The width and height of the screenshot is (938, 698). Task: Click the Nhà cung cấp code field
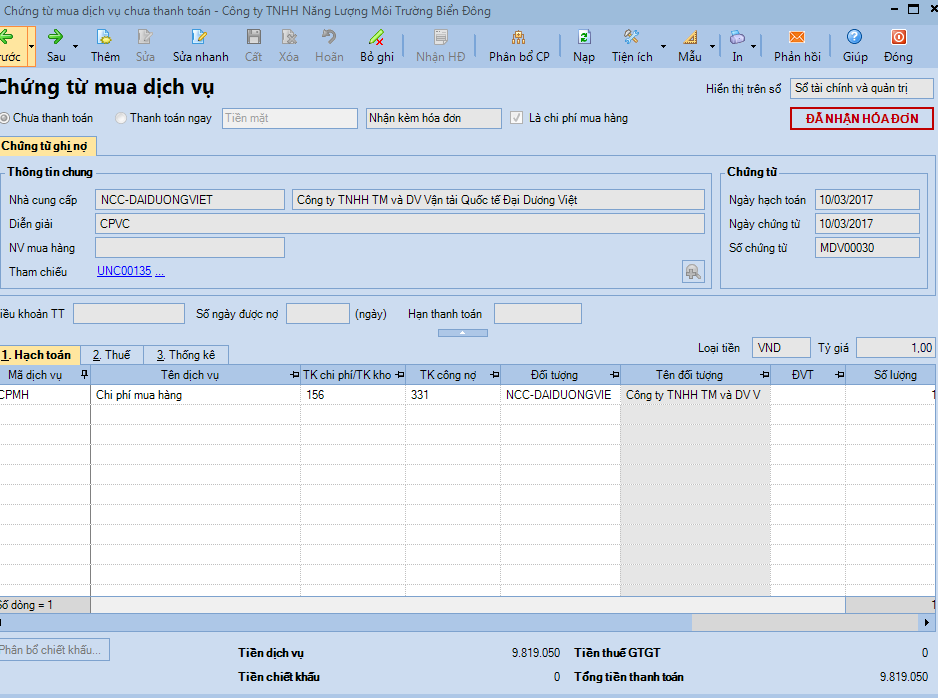tap(190, 200)
